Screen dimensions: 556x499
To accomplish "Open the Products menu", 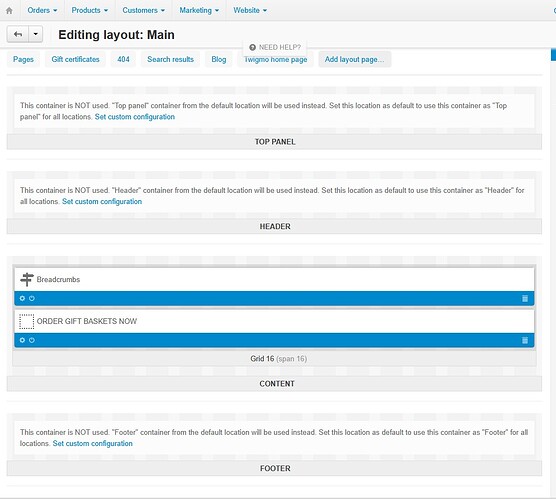I will [89, 10].
